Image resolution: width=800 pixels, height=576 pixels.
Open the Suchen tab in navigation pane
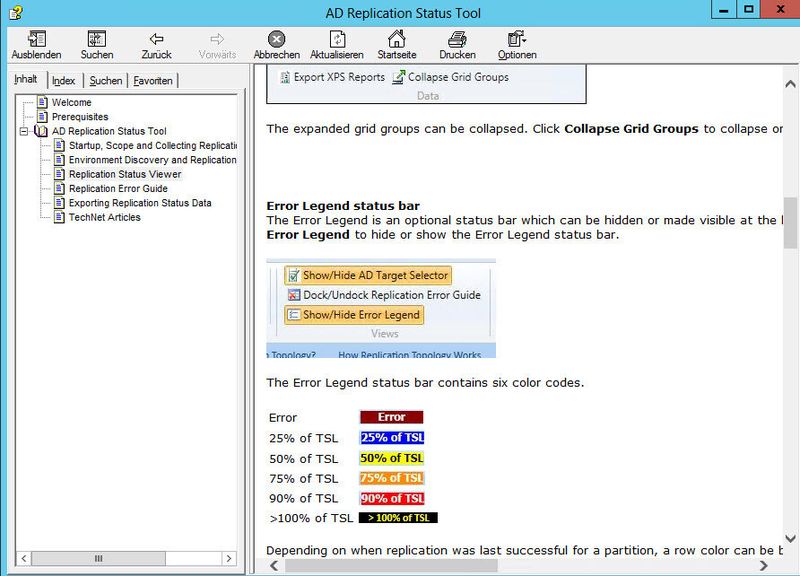point(105,80)
